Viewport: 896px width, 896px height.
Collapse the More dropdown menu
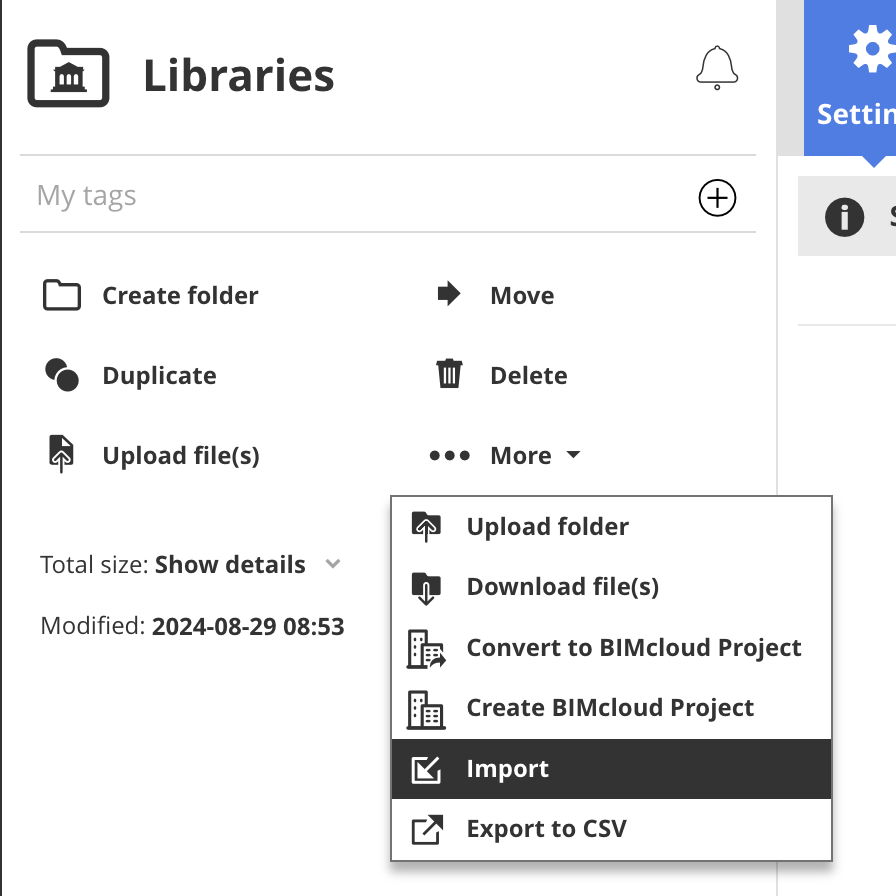tap(505, 456)
